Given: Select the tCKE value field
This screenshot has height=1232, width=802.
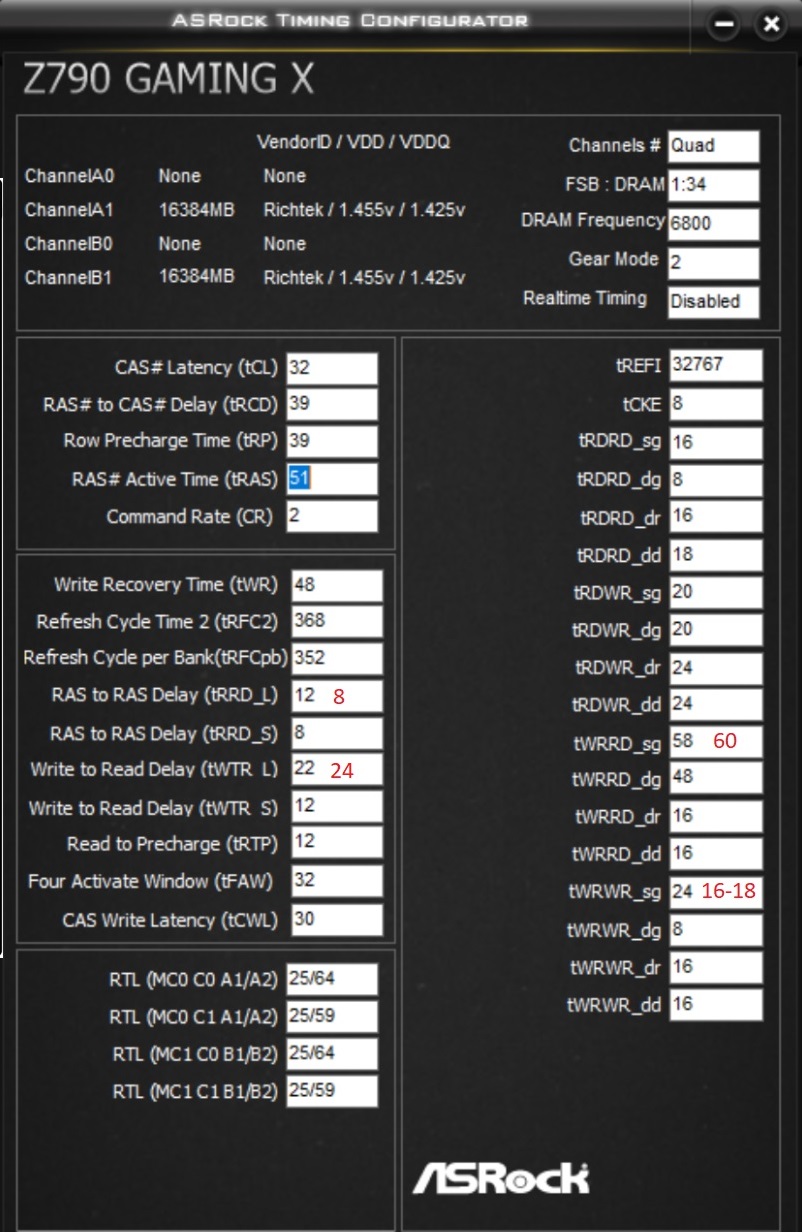Looking at the screenshot, I should (x=716, y=404).
